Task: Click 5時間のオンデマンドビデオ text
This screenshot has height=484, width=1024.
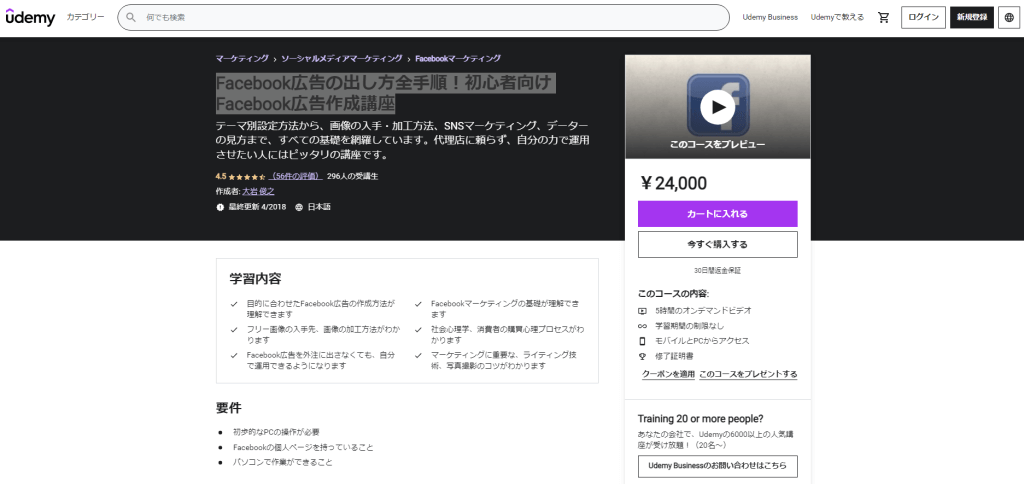Action: point(703,311)
